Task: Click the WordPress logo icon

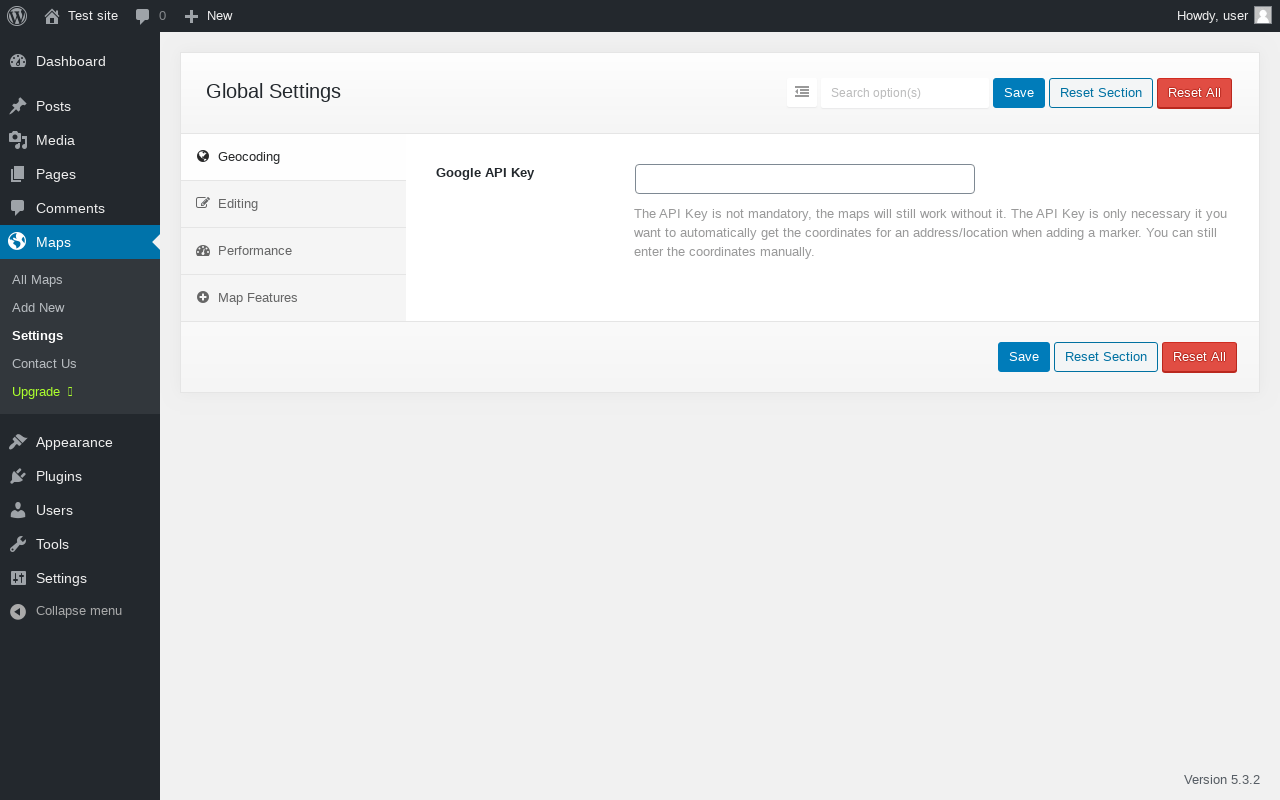Action: (17, 16)
